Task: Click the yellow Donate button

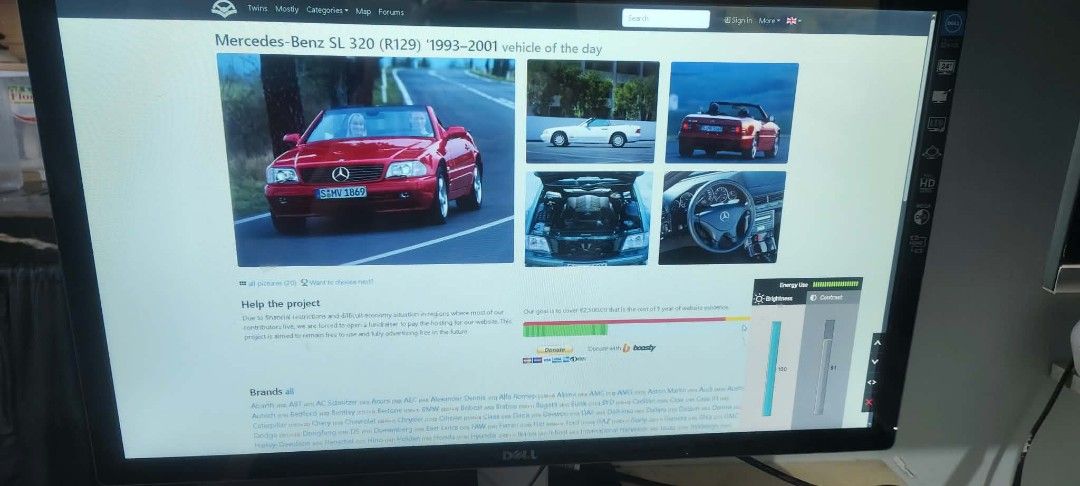Action: point(554,350)
